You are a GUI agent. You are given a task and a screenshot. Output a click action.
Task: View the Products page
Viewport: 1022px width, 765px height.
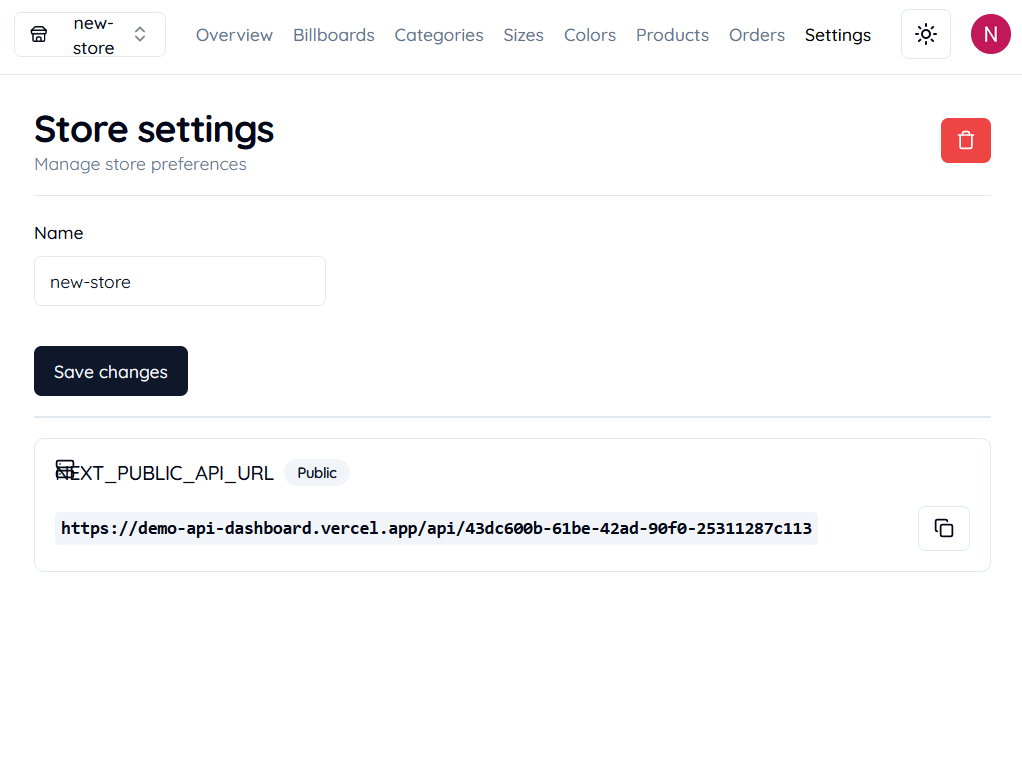tap(672, 35)
